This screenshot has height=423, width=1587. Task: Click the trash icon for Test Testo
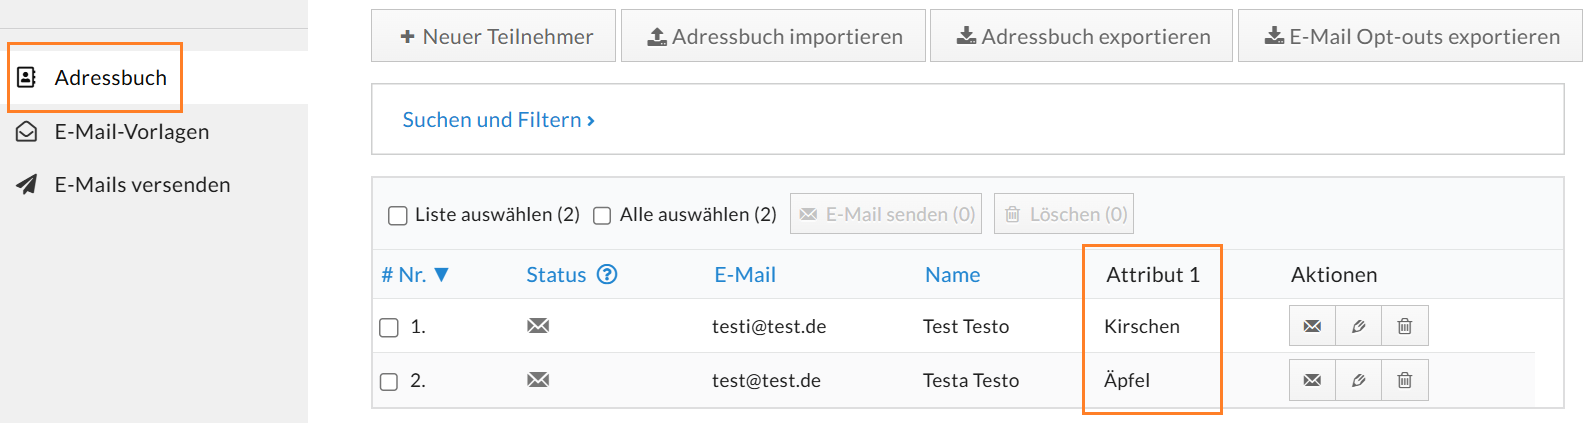tap(1404, 326)
